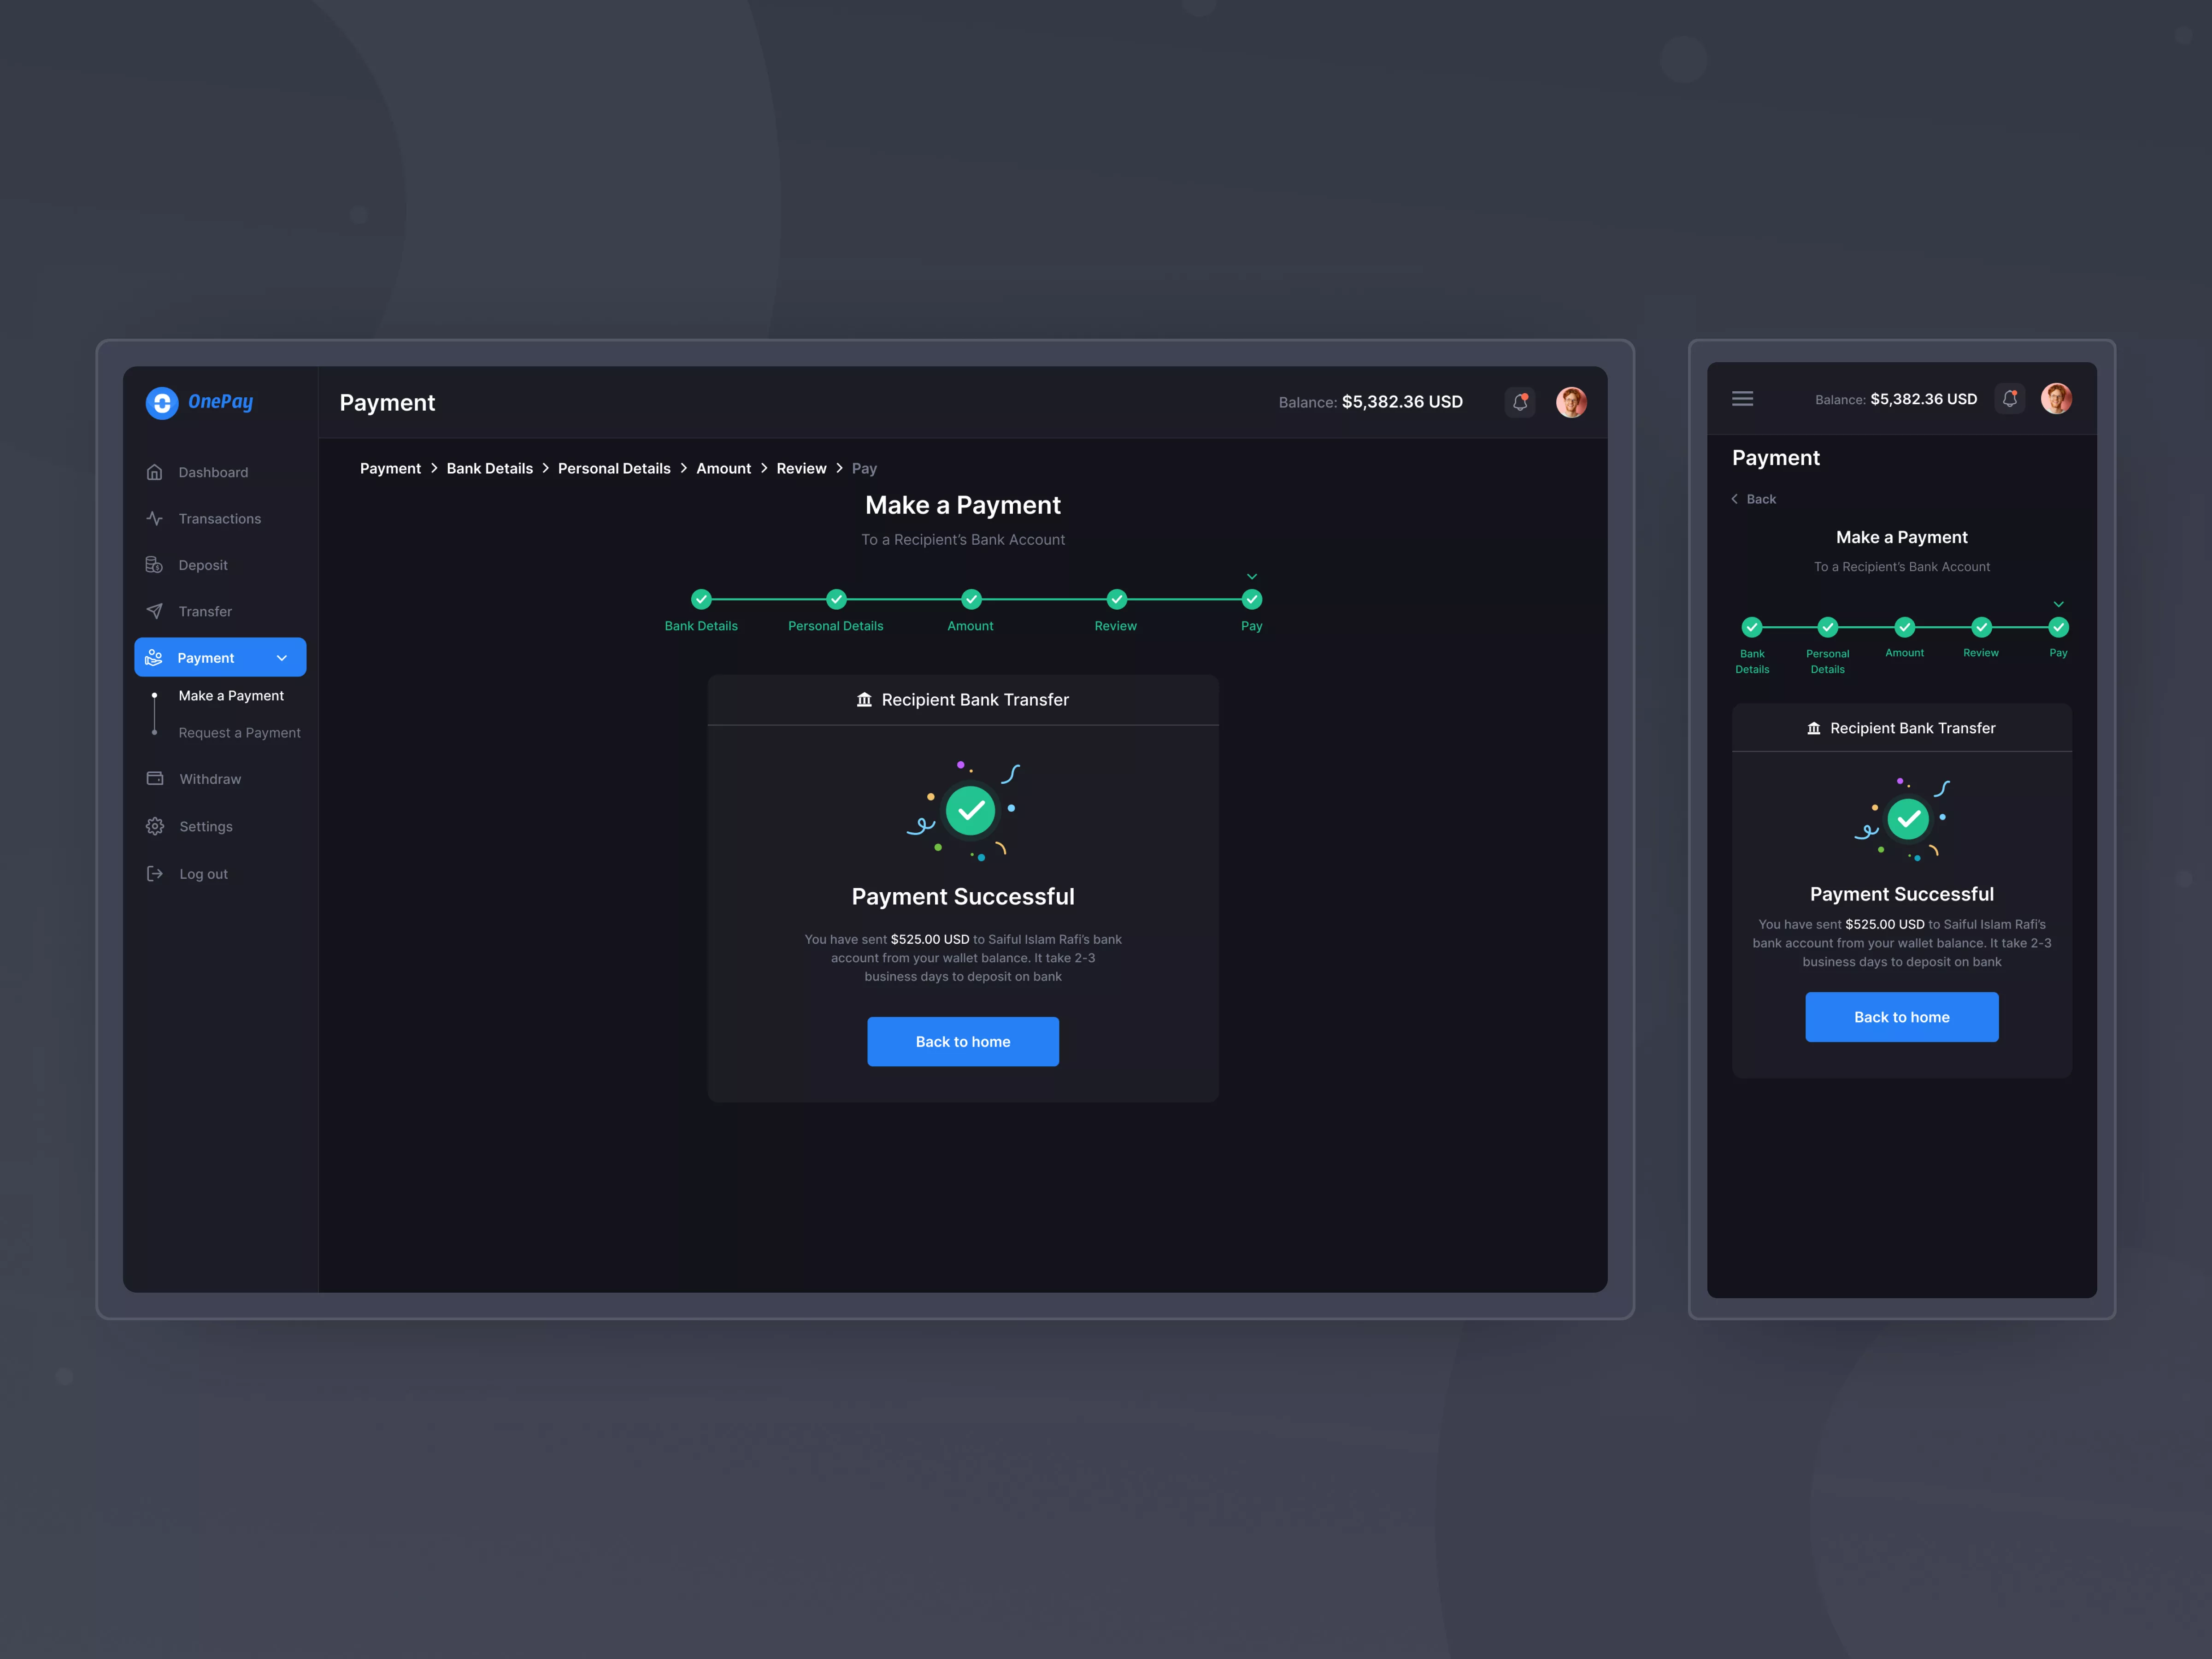2212x1659 pixels.
Task: Click the balance $5,382.36 USD in mobile header
Action: 1923,399
